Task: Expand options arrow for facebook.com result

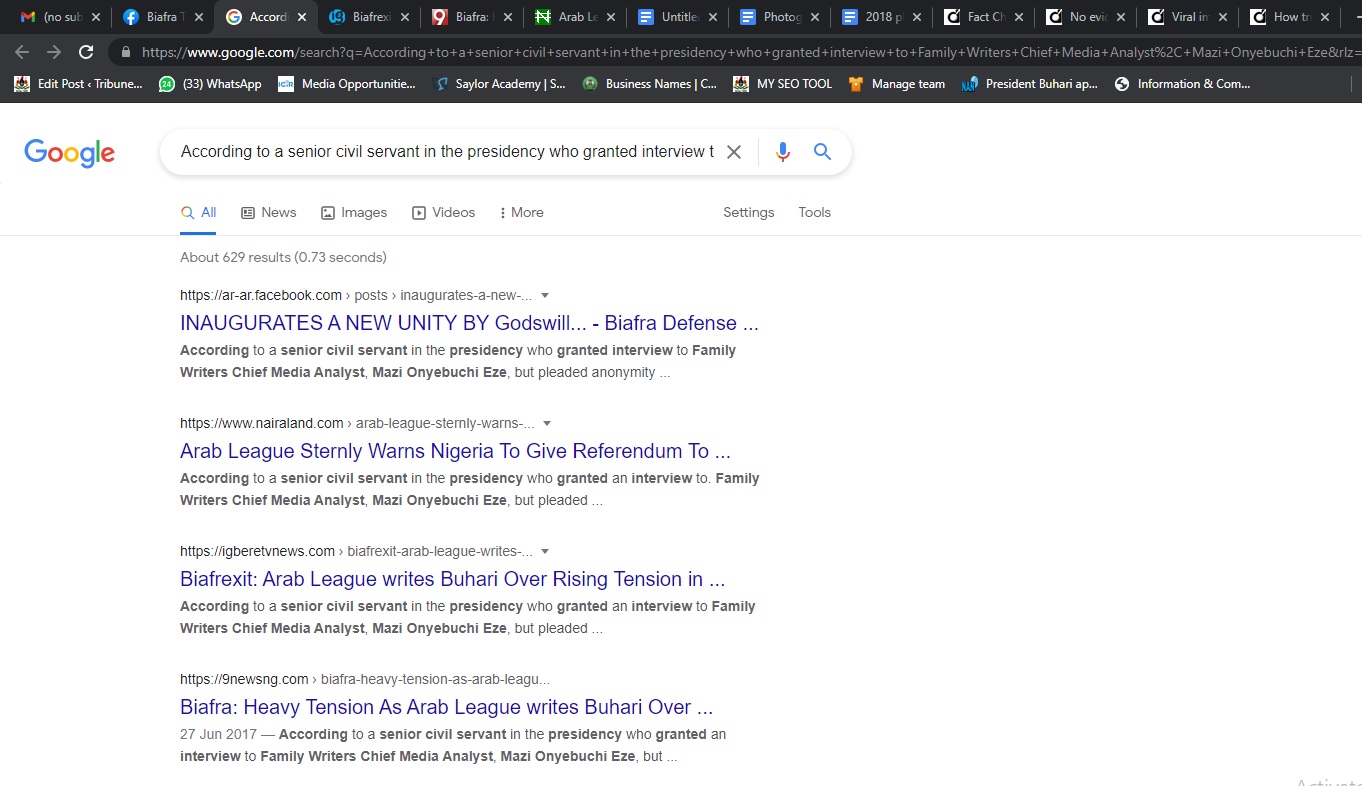Action: 545,296
